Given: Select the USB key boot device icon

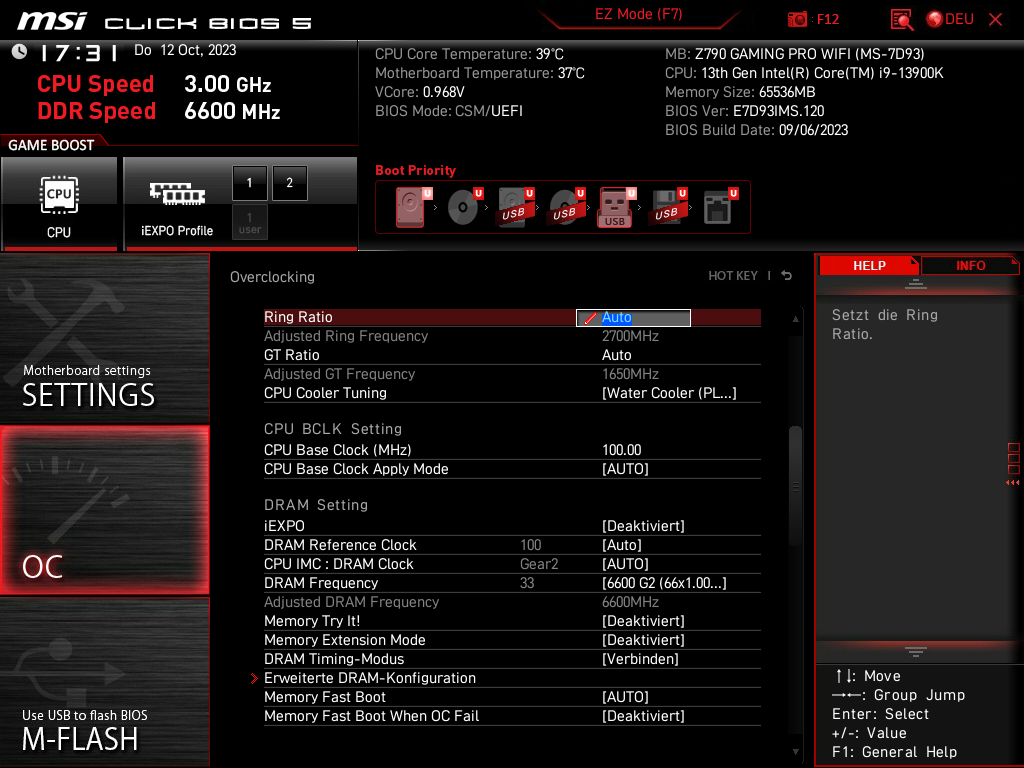Looking at the screenshot, I should pos(615,208).
